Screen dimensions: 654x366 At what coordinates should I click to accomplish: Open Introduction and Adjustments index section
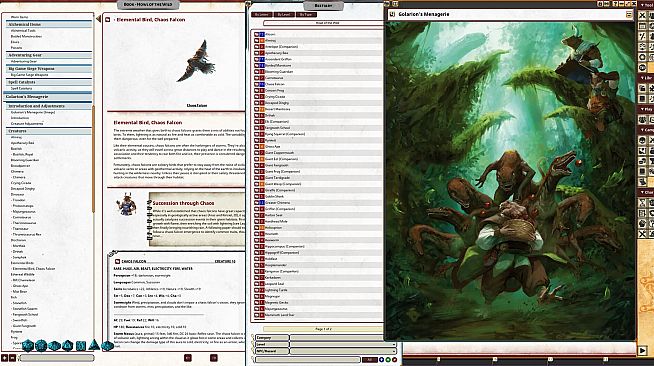tap(48, 106)
